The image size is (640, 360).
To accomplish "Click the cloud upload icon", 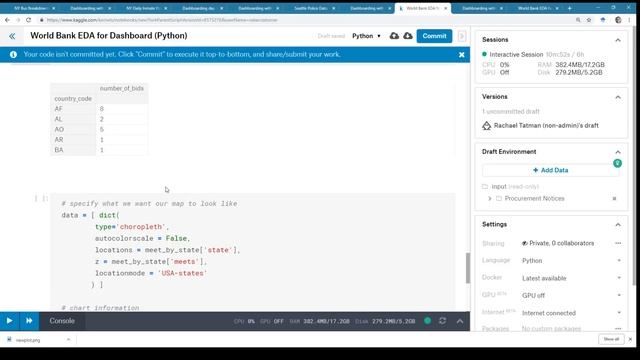I will (x=394, y=36).
